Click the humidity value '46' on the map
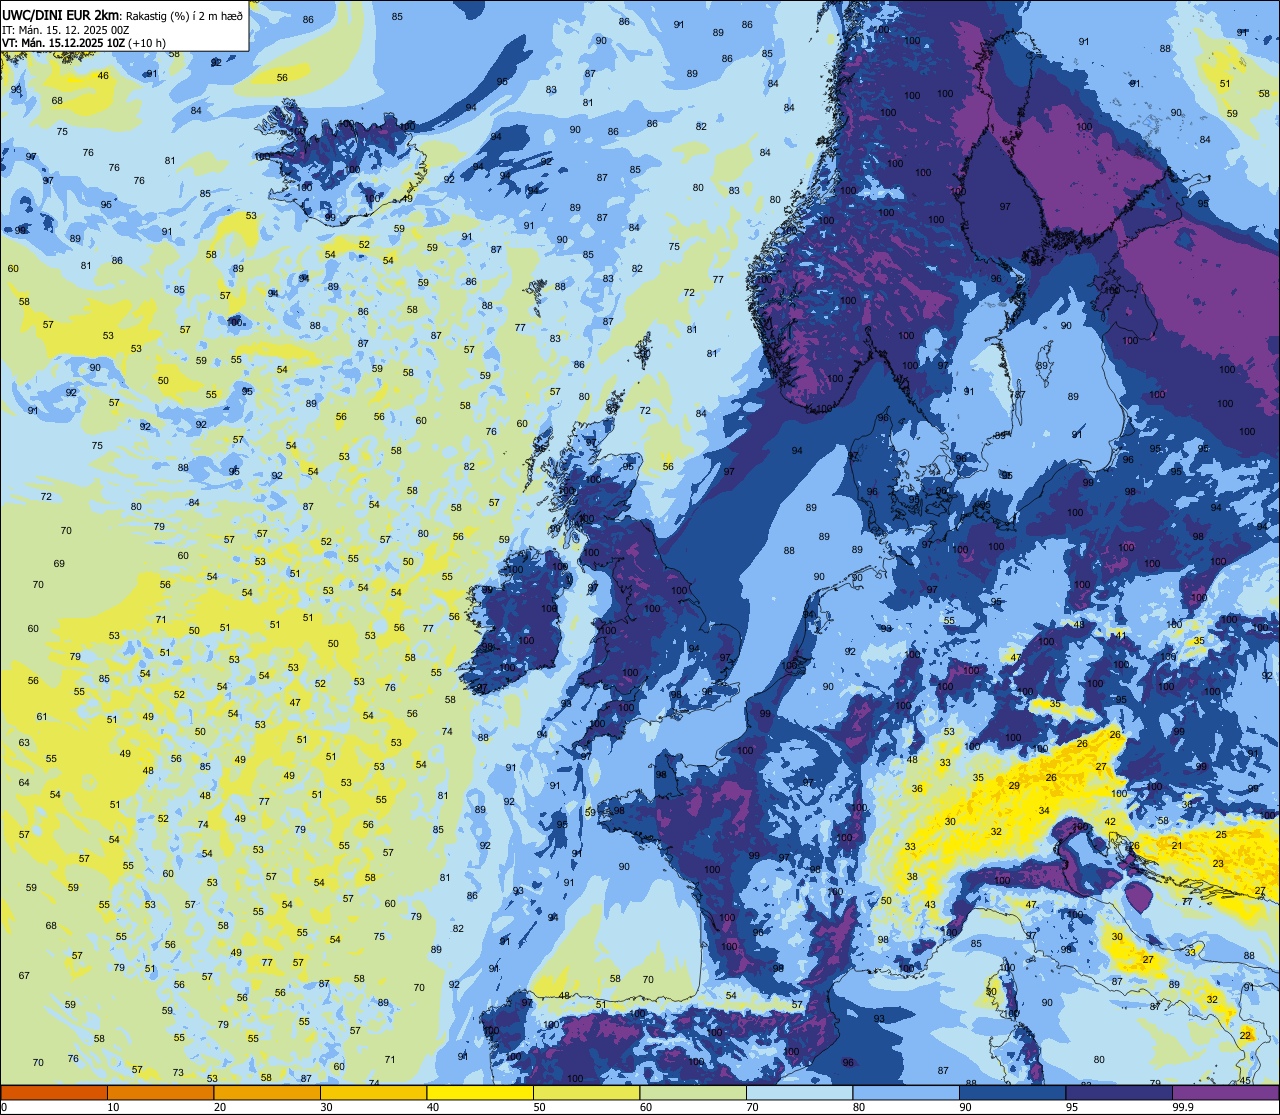Screen dimensions: 1280x1115 point(103,76)
